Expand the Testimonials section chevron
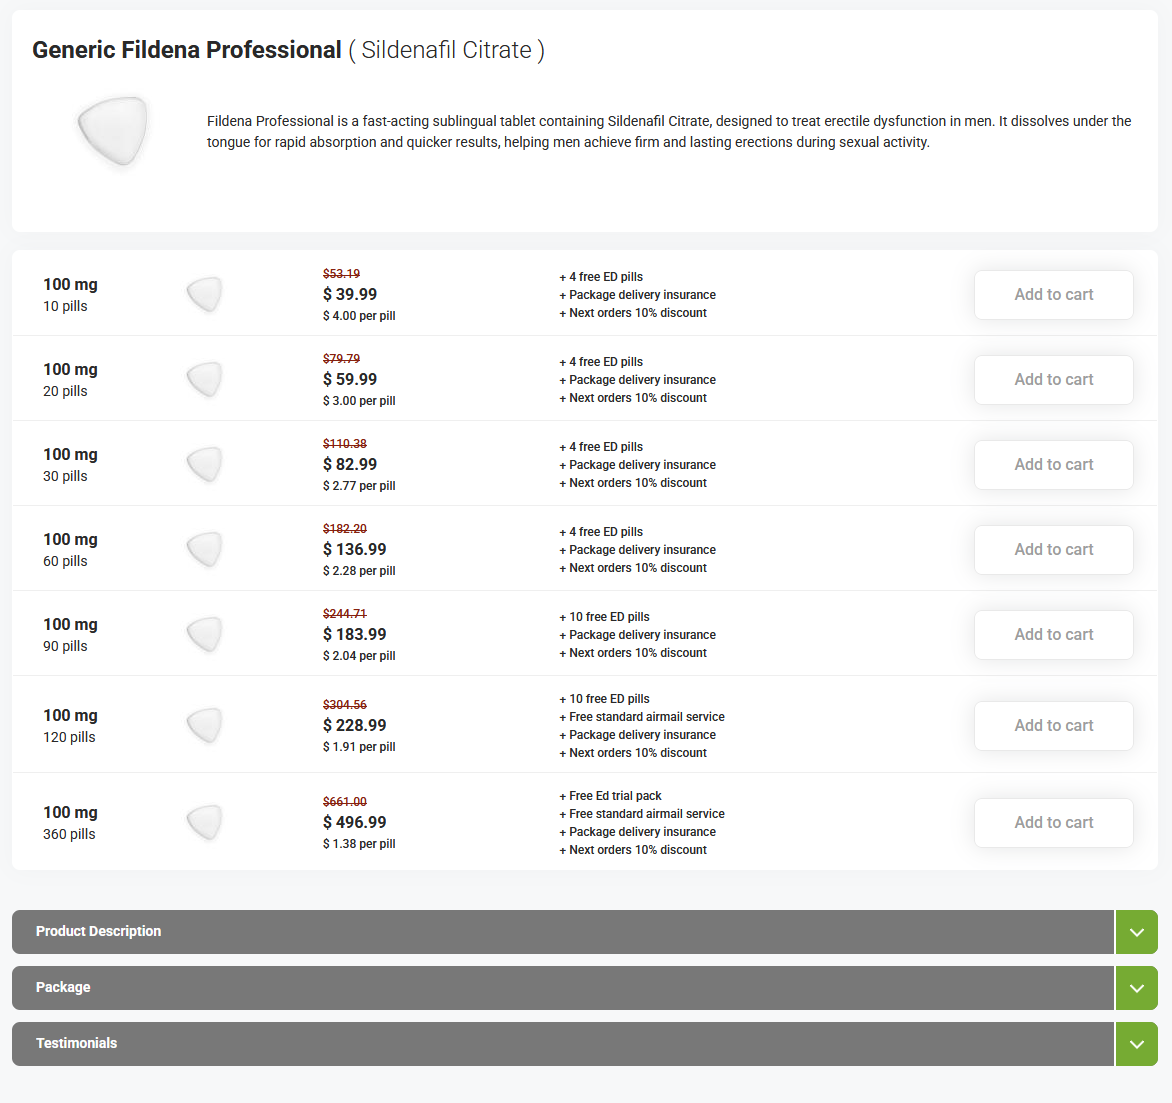 click(x=1136, y=1044)
